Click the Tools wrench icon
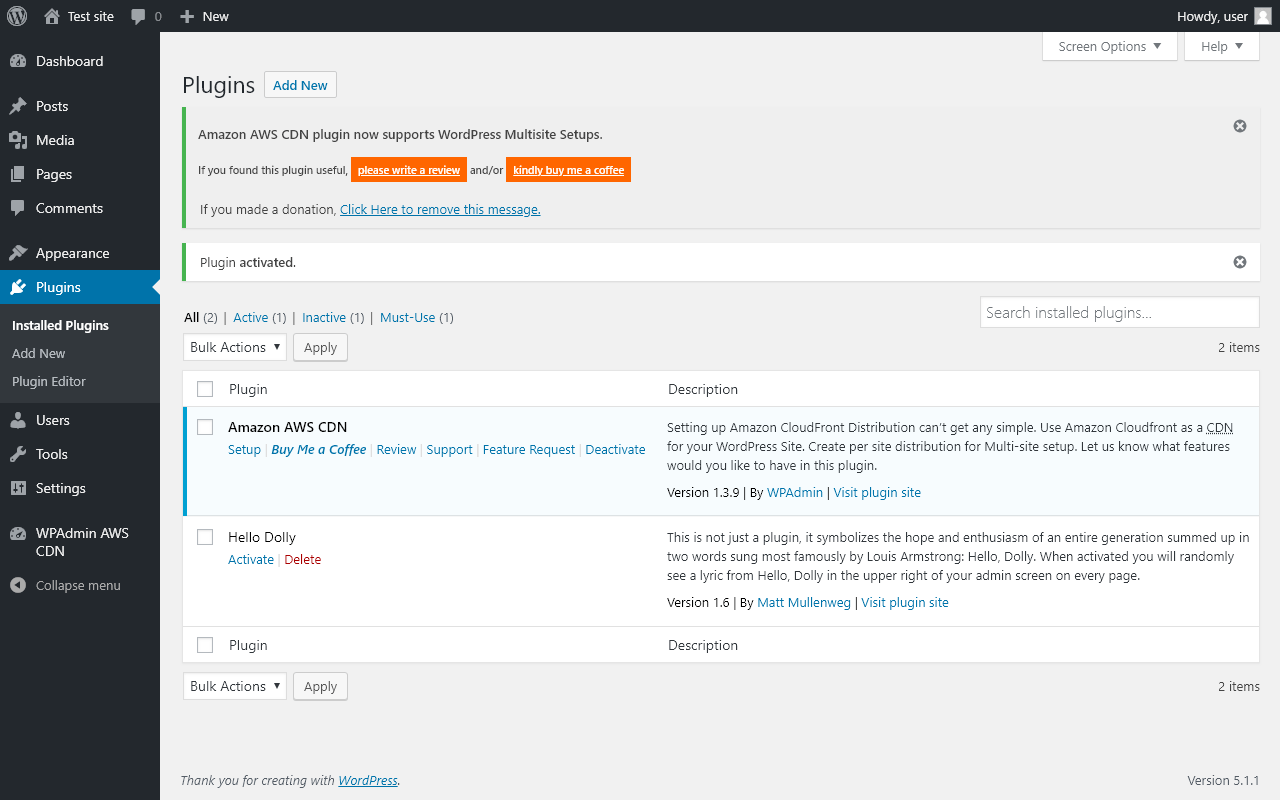 [x=18, y=454]
